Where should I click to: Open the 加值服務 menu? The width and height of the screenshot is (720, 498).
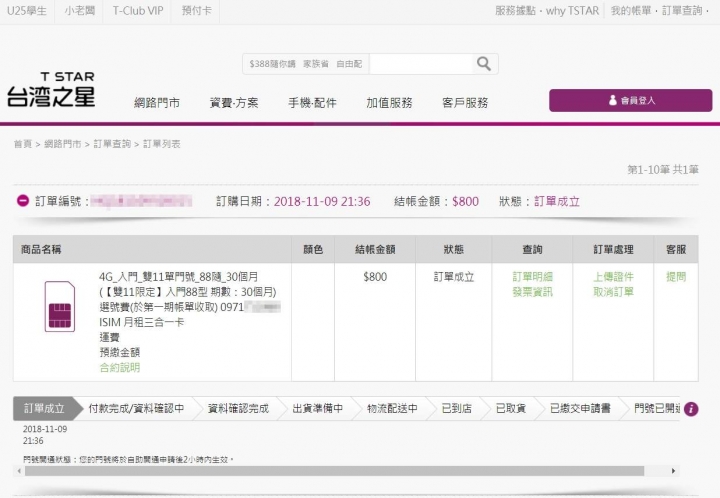[389, 103]
